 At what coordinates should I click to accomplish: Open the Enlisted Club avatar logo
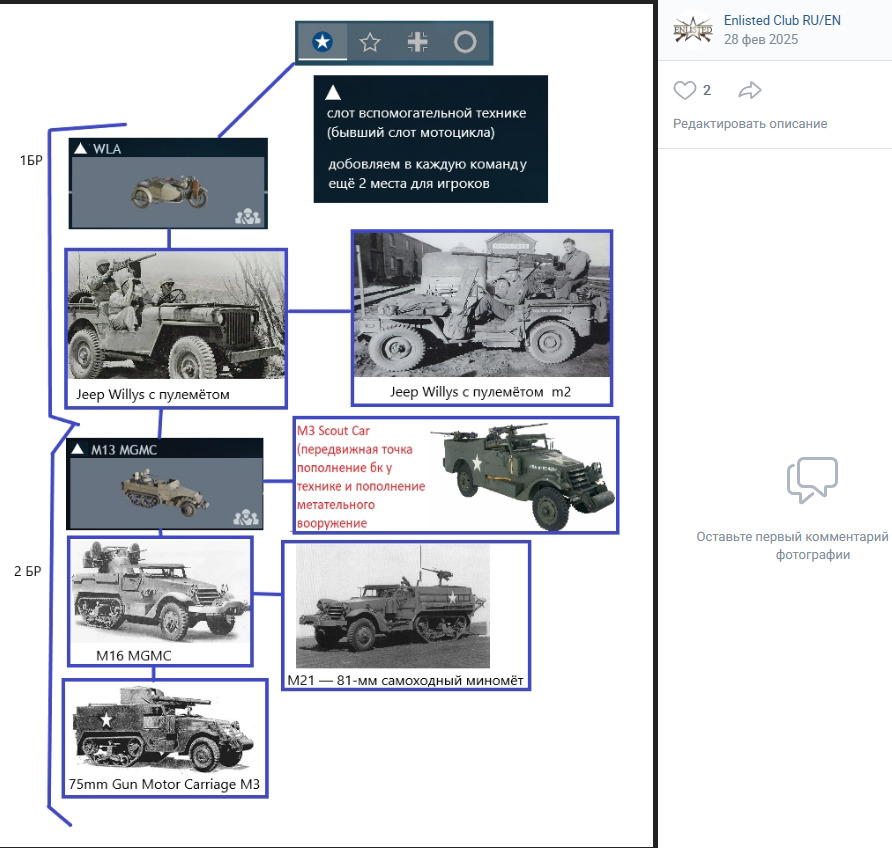click(692, 30)
